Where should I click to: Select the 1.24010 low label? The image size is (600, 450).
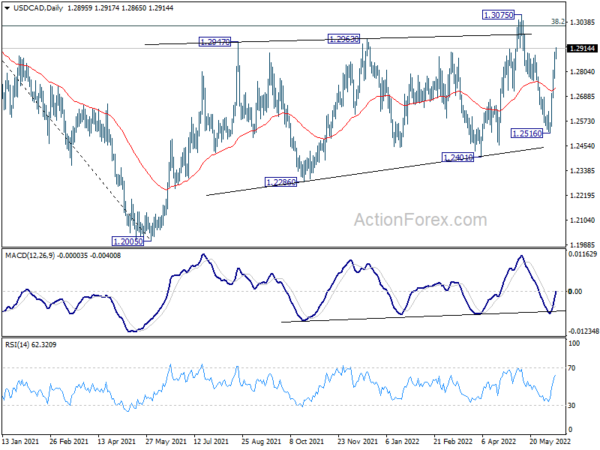[x=458, y=157]
